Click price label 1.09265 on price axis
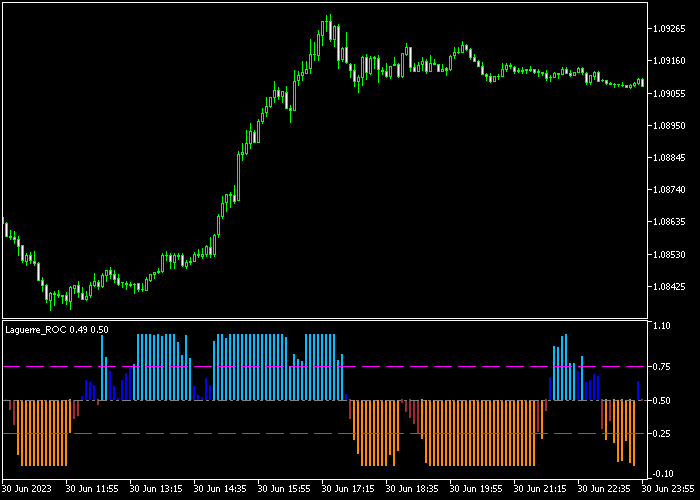This screenshot has height=500, width=700. [x=669, y=29]
